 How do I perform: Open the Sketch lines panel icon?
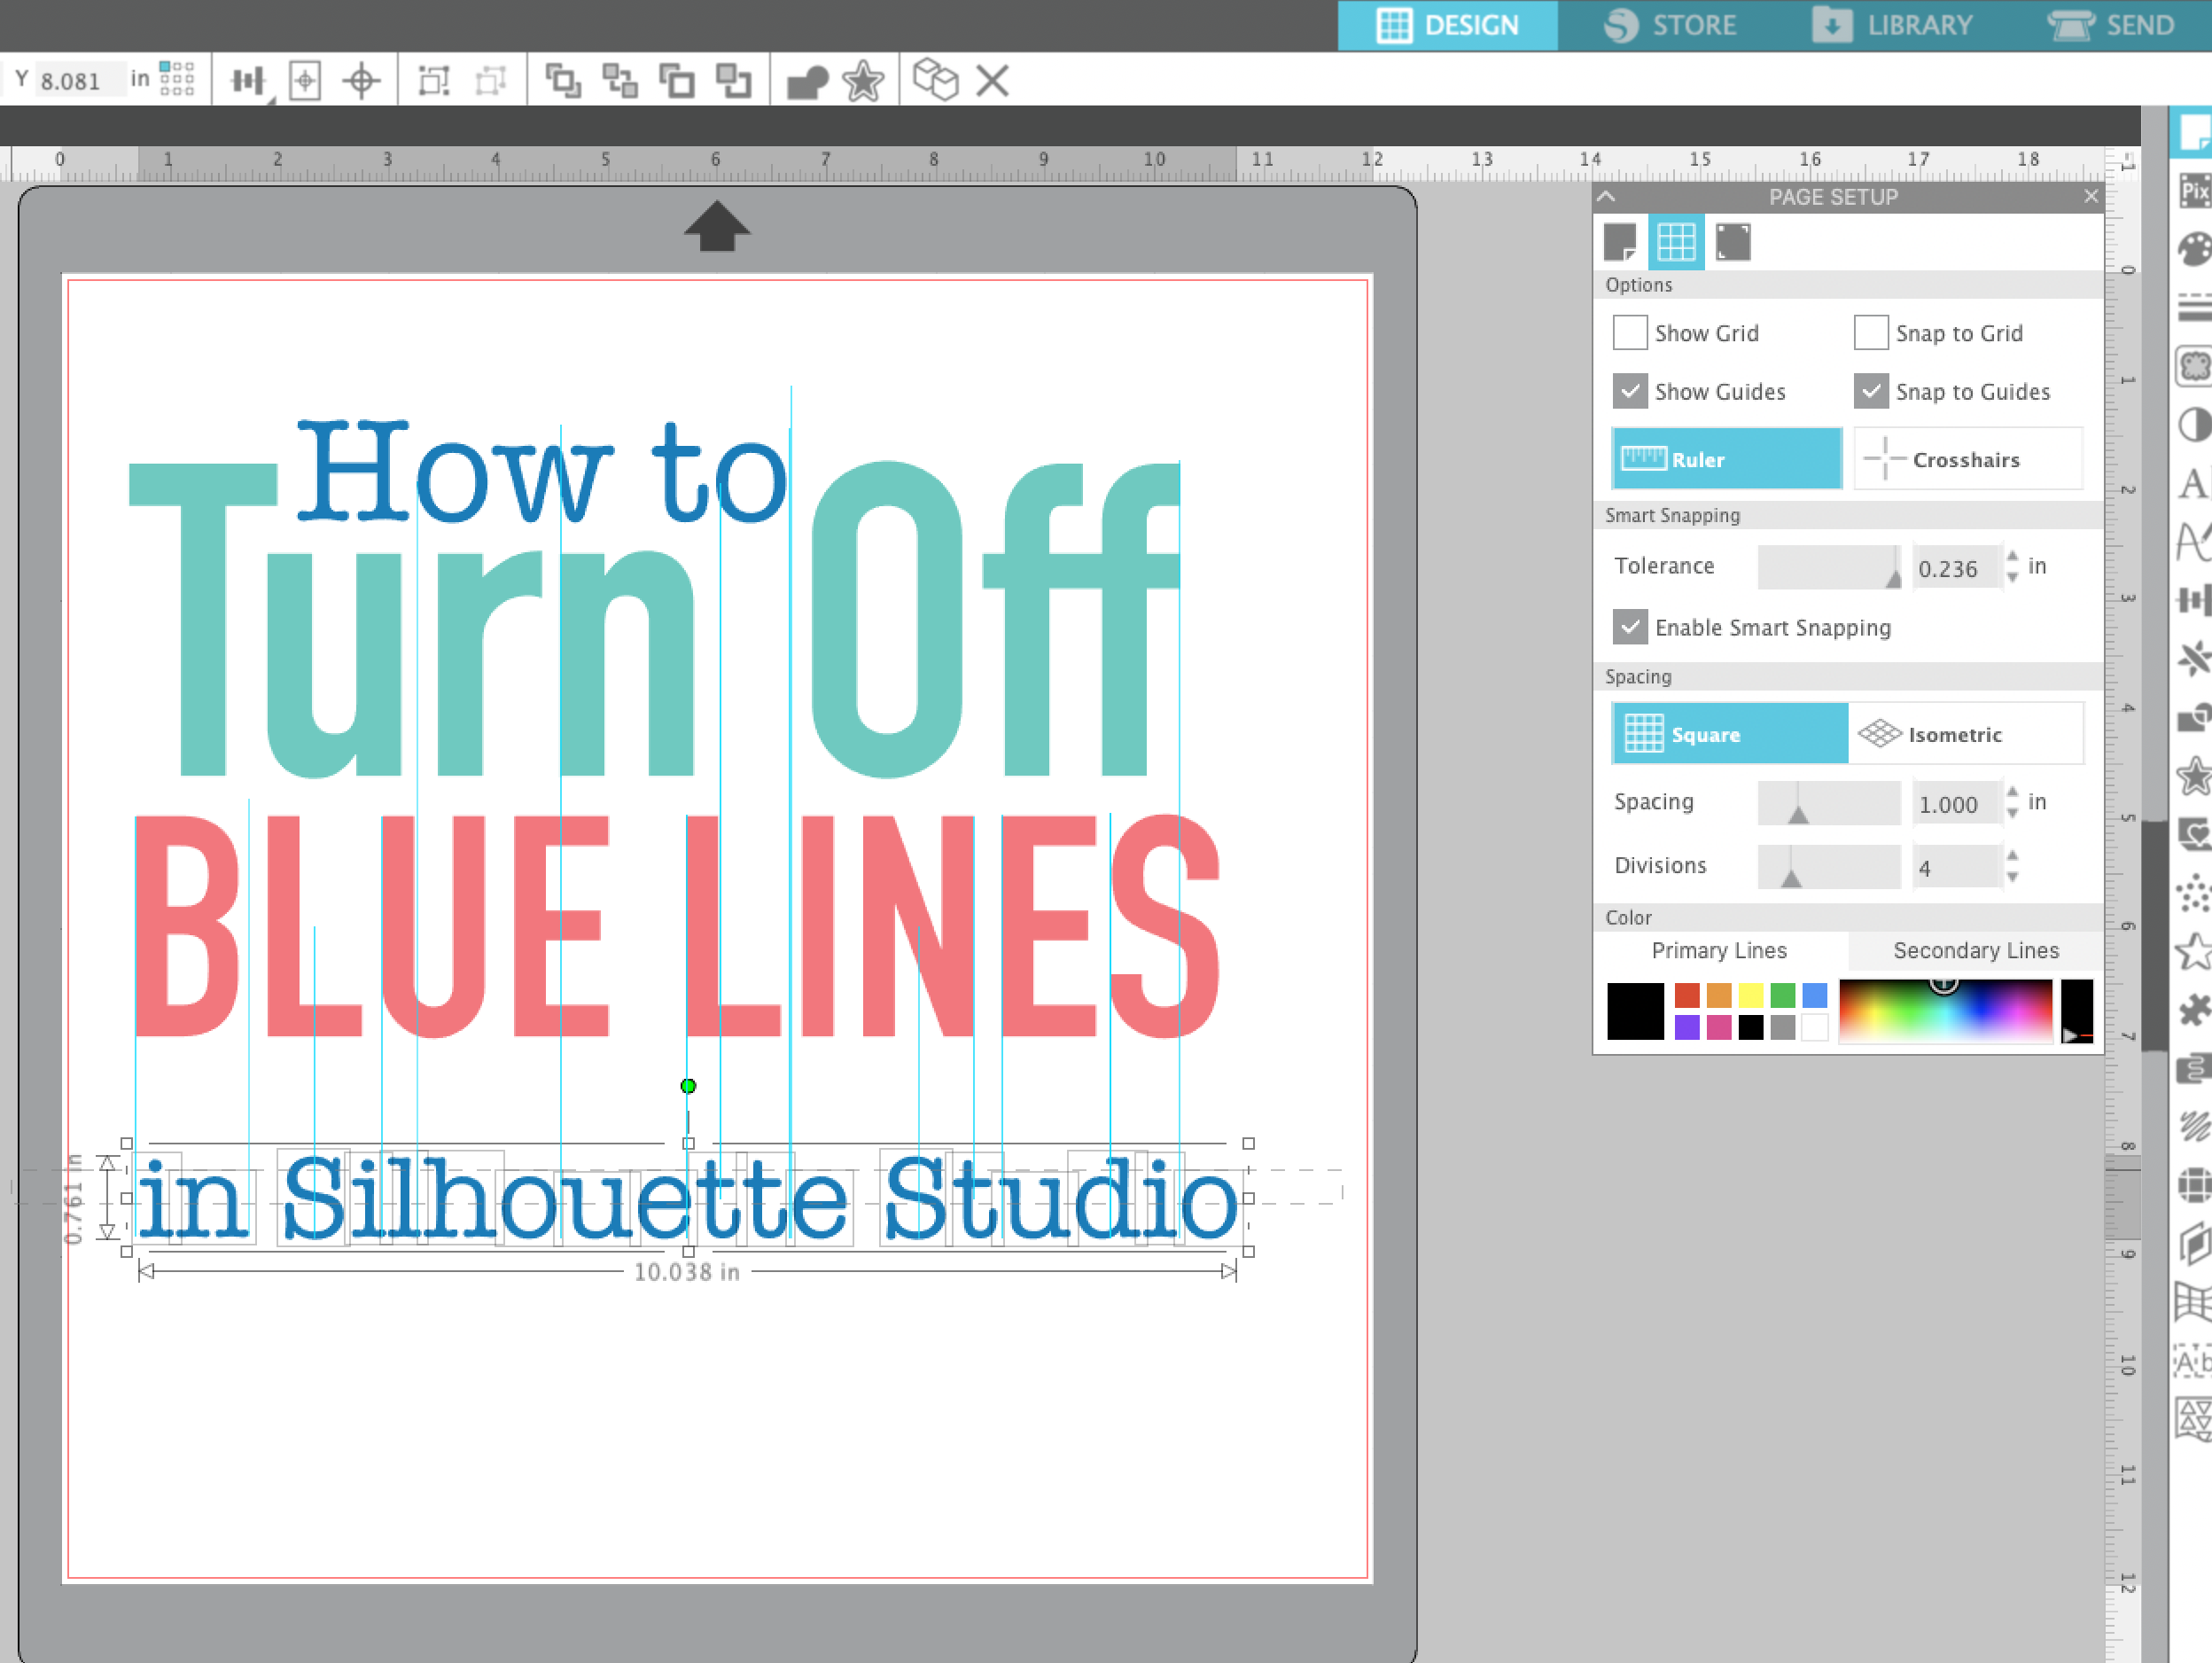pos(2194,1127)
